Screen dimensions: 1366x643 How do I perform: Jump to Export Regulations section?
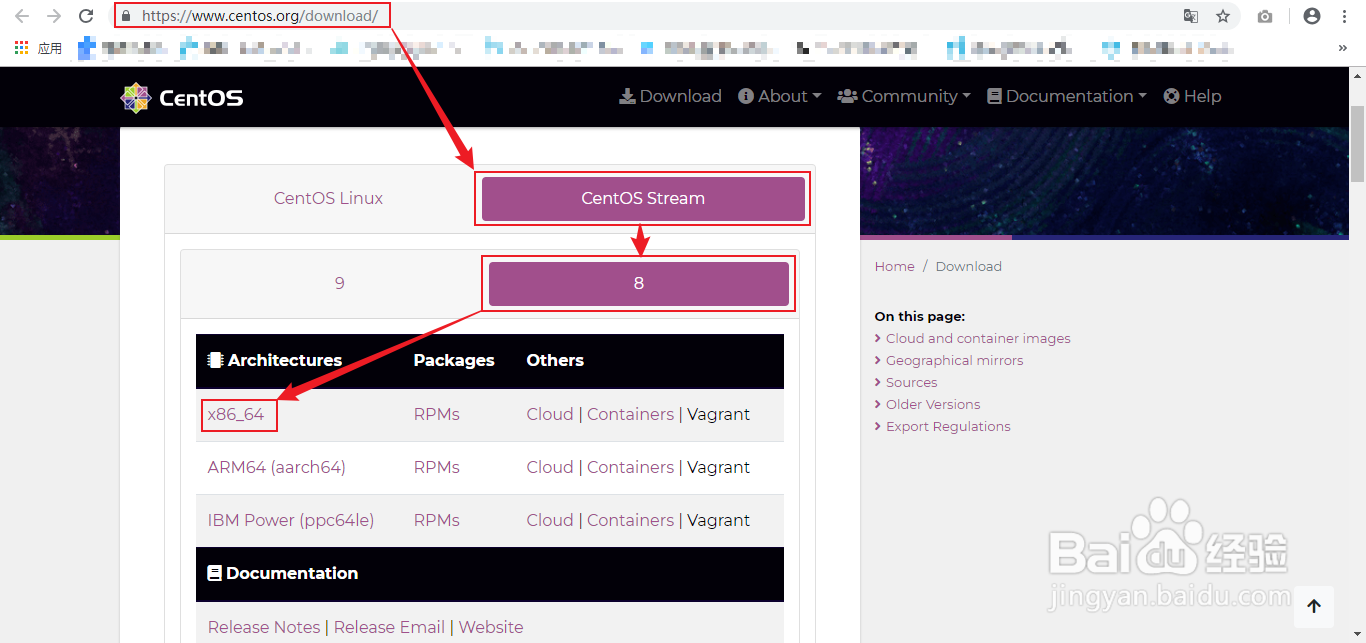948,426
